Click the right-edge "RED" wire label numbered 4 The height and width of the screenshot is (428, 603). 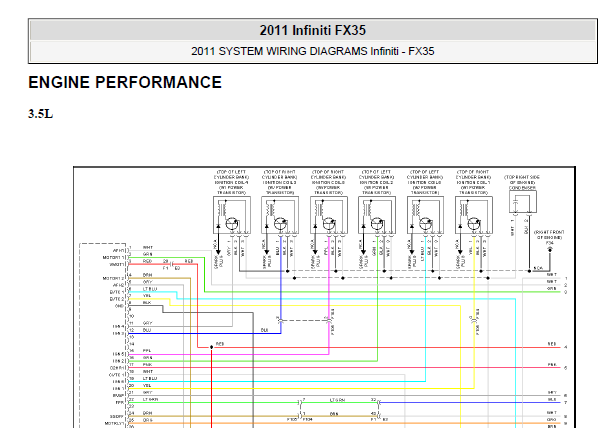[552, 344]
